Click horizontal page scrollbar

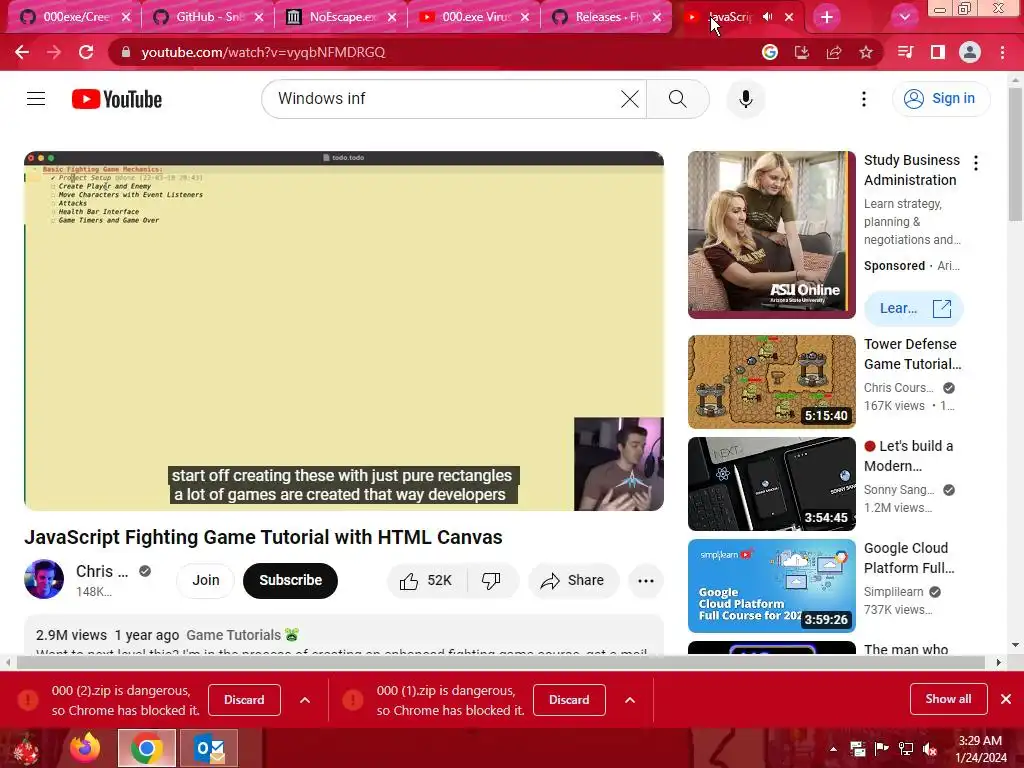coord(500,662)
